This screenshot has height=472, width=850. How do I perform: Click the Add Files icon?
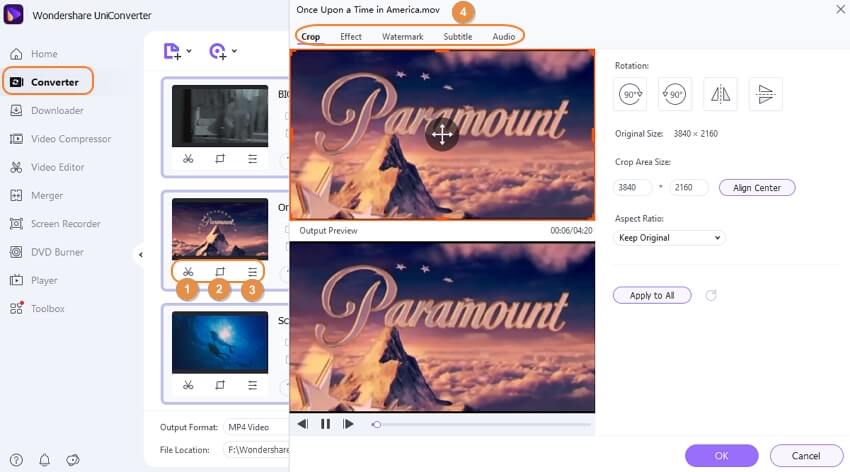[172, 51]
